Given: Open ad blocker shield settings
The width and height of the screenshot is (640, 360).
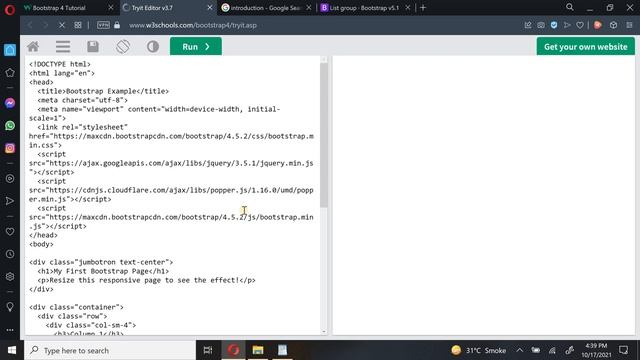Looking at the screenshot, I should [x=554, y=25].
